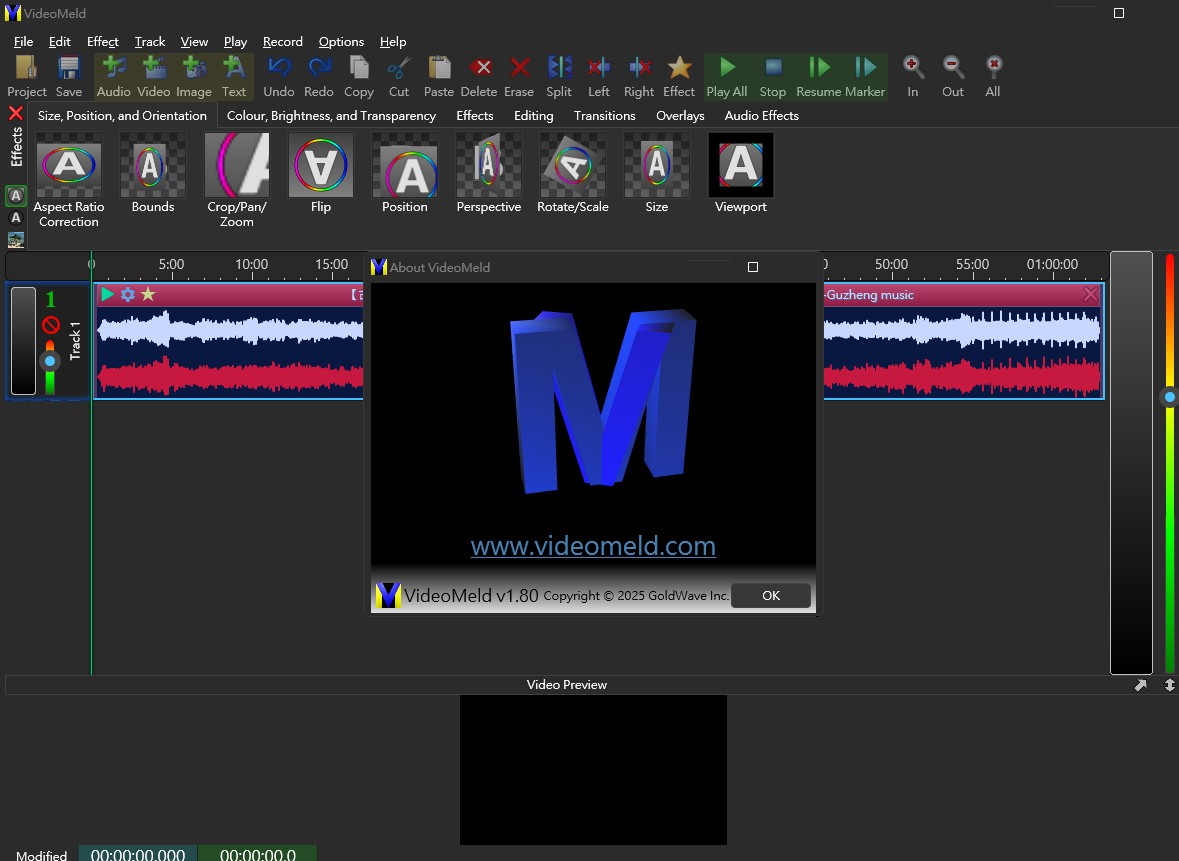
Task: Add an audio file with Audio button
Action: tap(114, 76)
